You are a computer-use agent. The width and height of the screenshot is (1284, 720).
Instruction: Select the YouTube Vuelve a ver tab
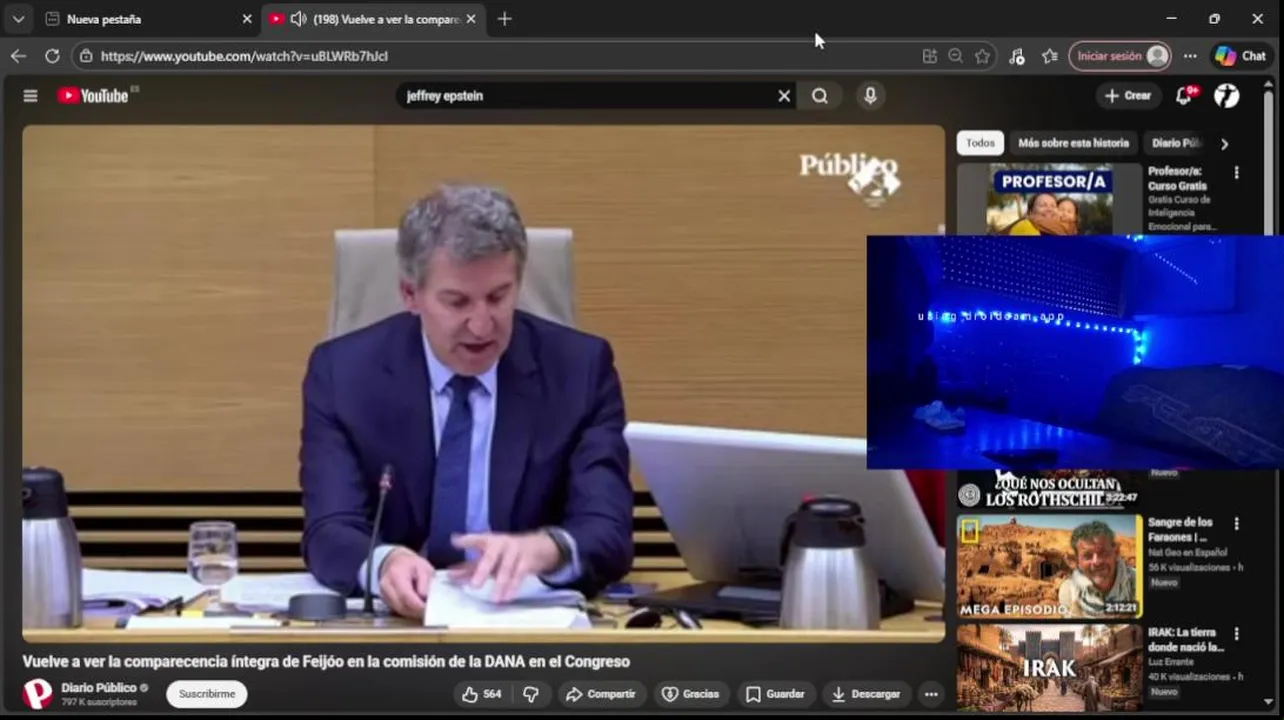373,19
